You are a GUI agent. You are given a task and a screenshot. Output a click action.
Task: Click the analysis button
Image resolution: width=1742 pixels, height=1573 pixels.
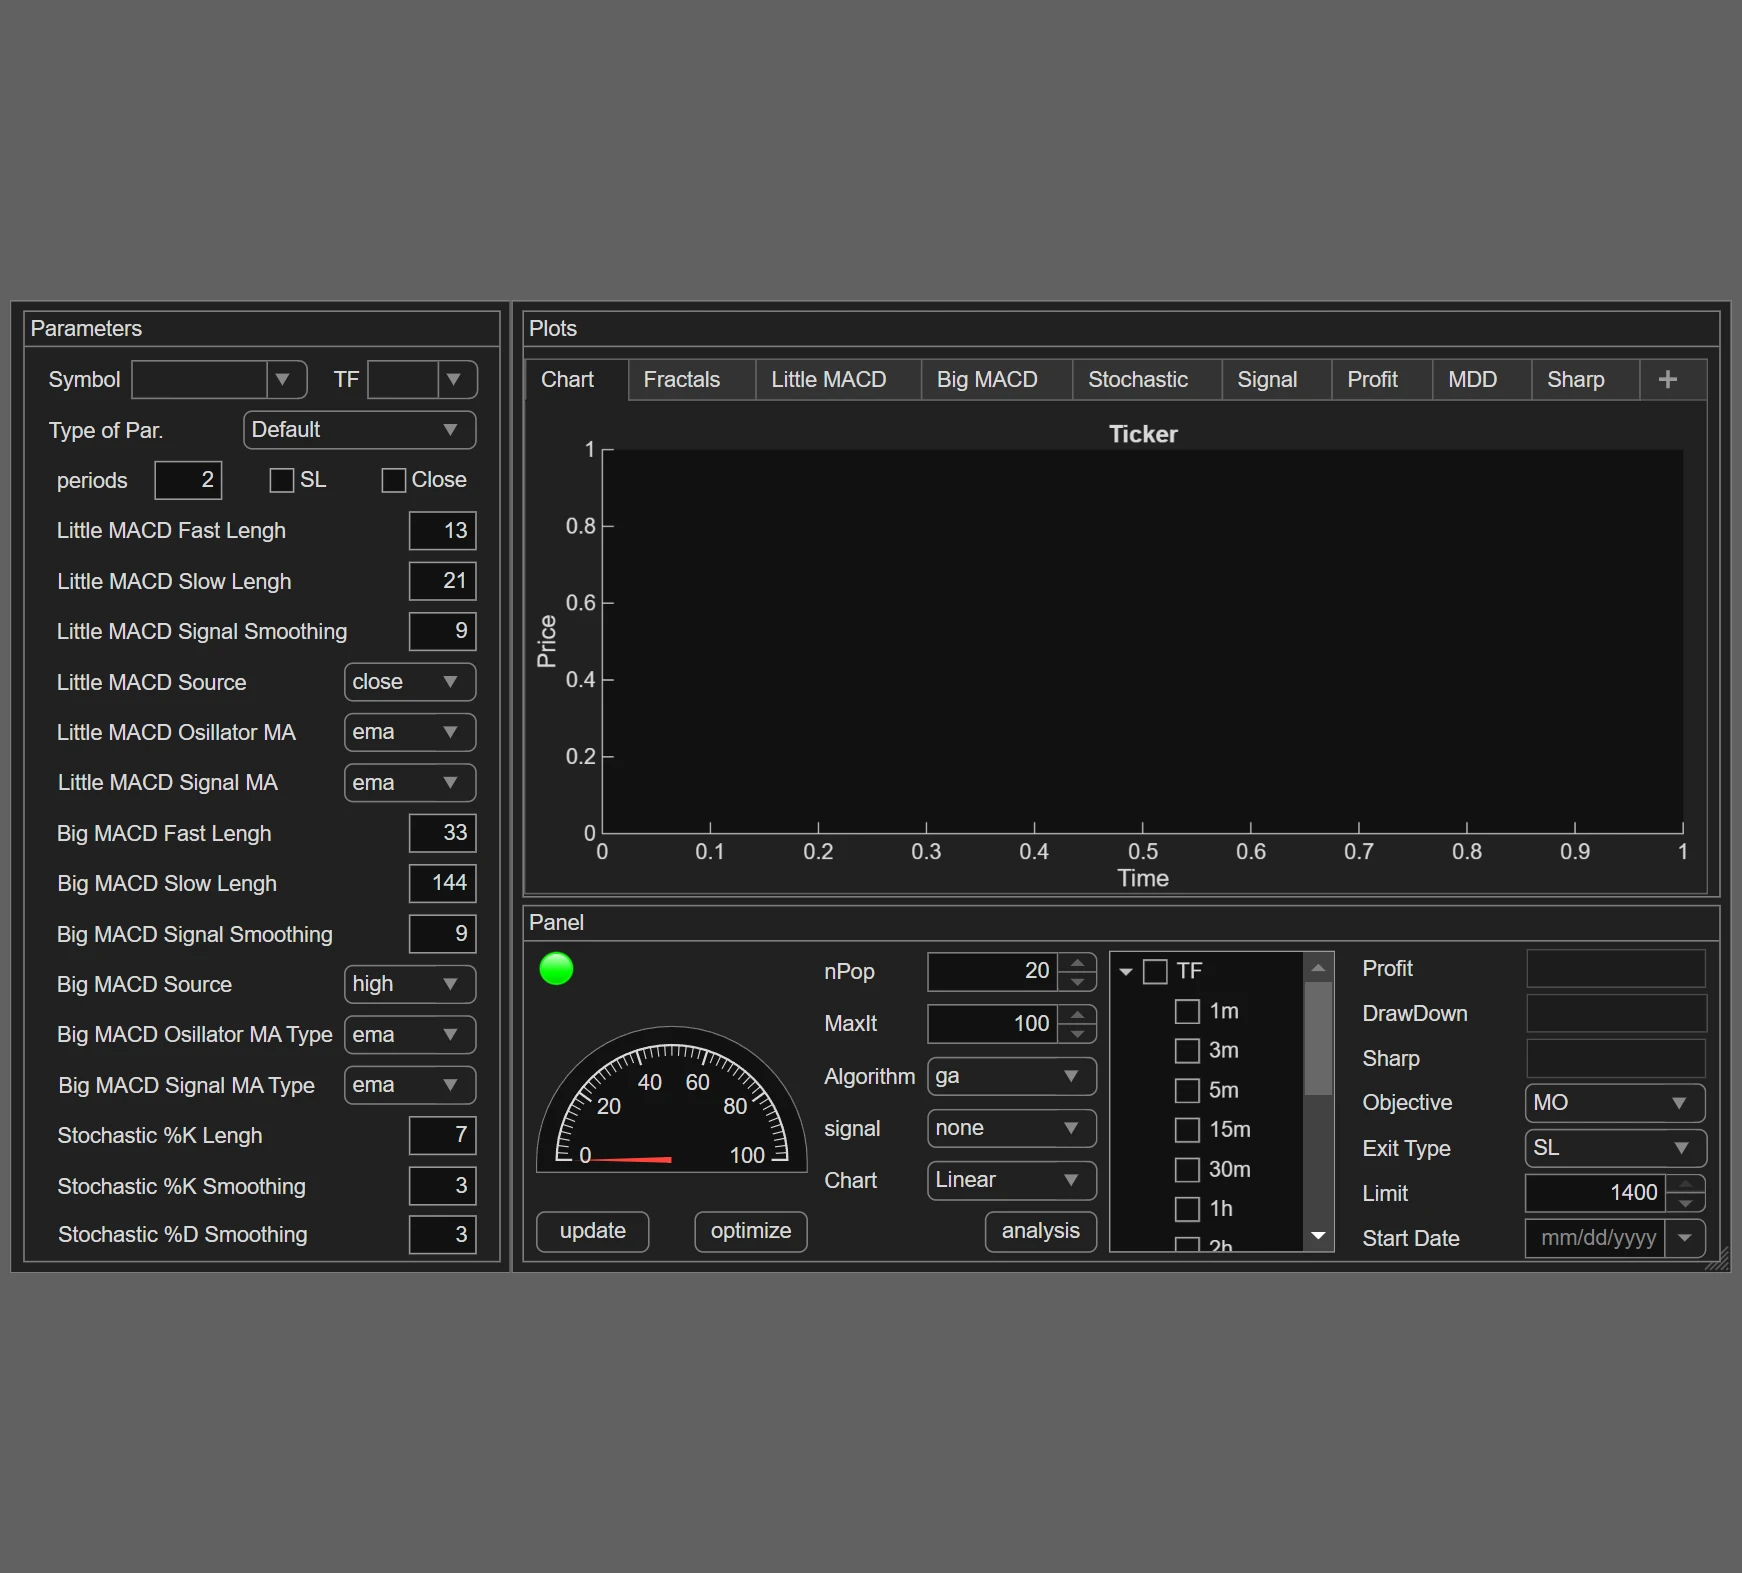click(x=1040, y=1231)
